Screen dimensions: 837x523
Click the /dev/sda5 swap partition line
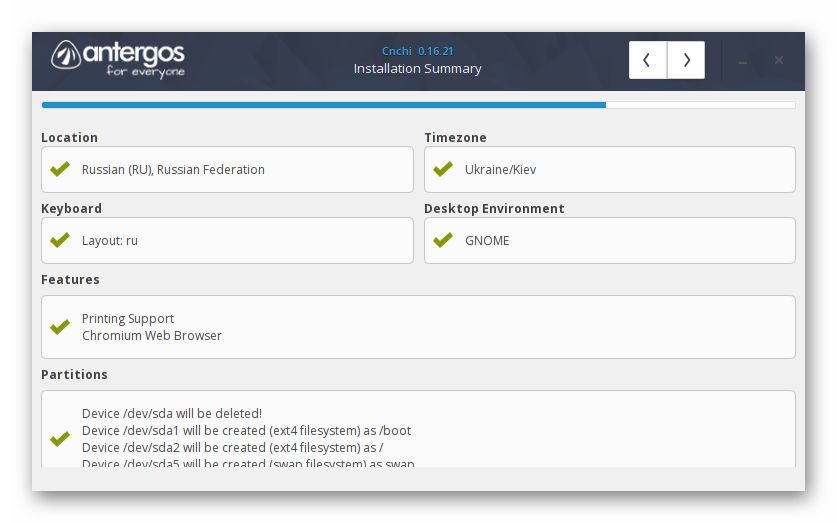click(248, 464)
